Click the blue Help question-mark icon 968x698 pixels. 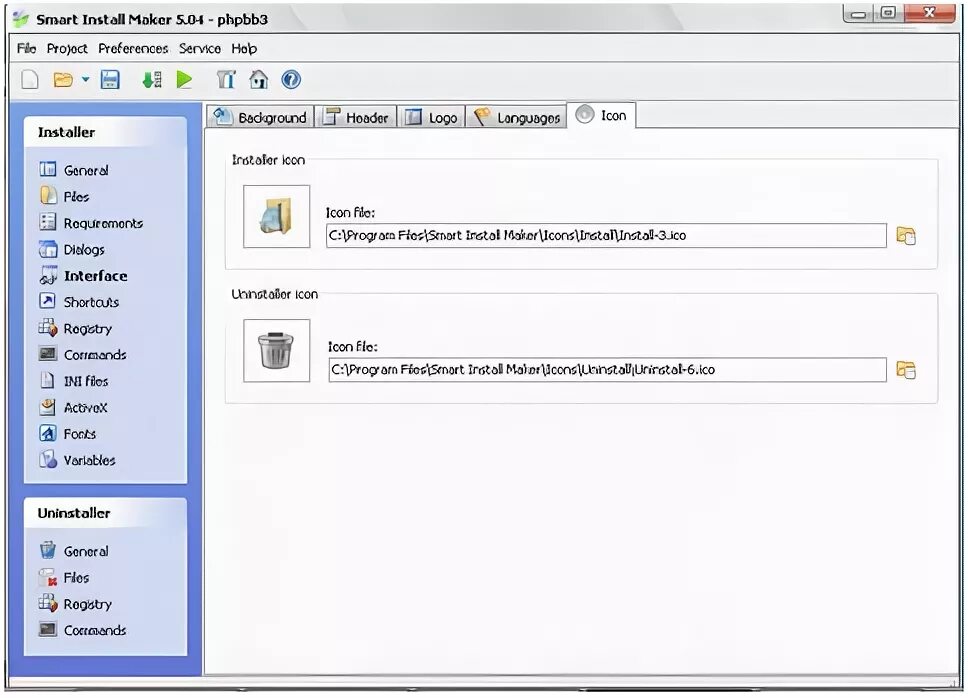pos(291,80)
